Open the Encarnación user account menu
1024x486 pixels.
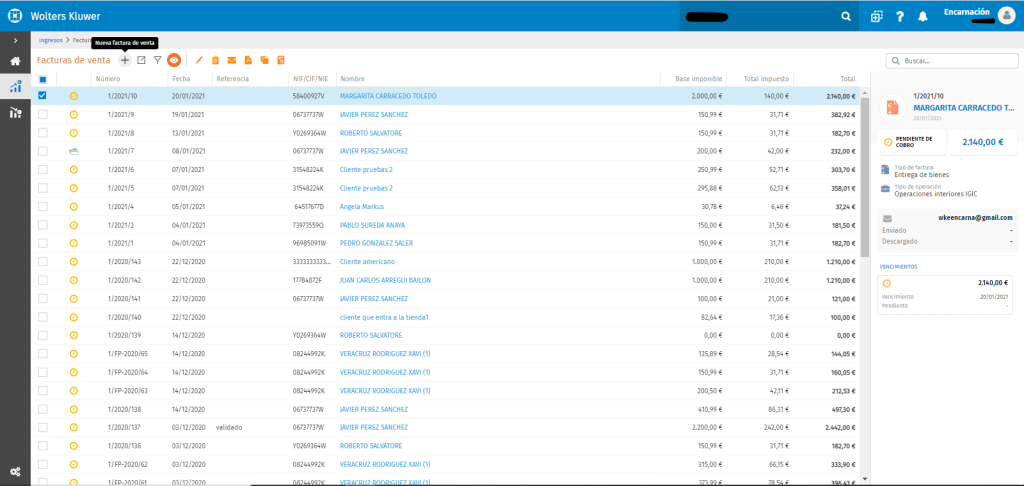click(x=980, y=16)
